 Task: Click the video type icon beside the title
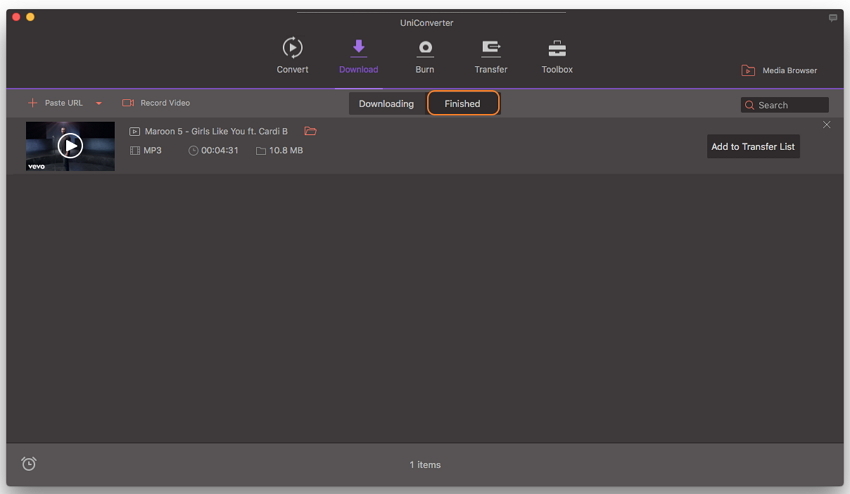(134, 131)
